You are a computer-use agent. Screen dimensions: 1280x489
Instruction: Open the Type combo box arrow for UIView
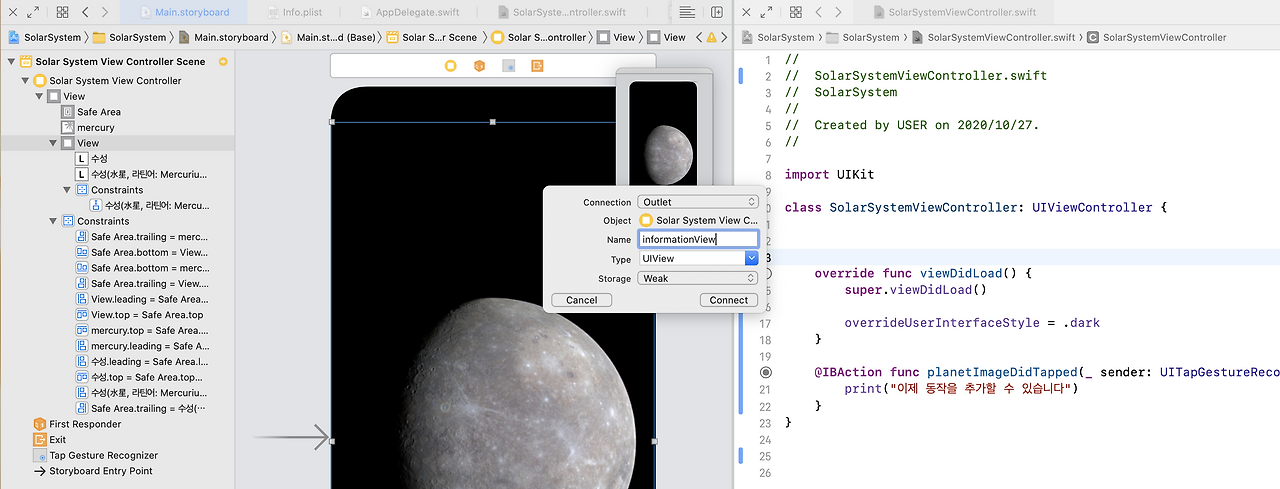[x=751, y=259]
